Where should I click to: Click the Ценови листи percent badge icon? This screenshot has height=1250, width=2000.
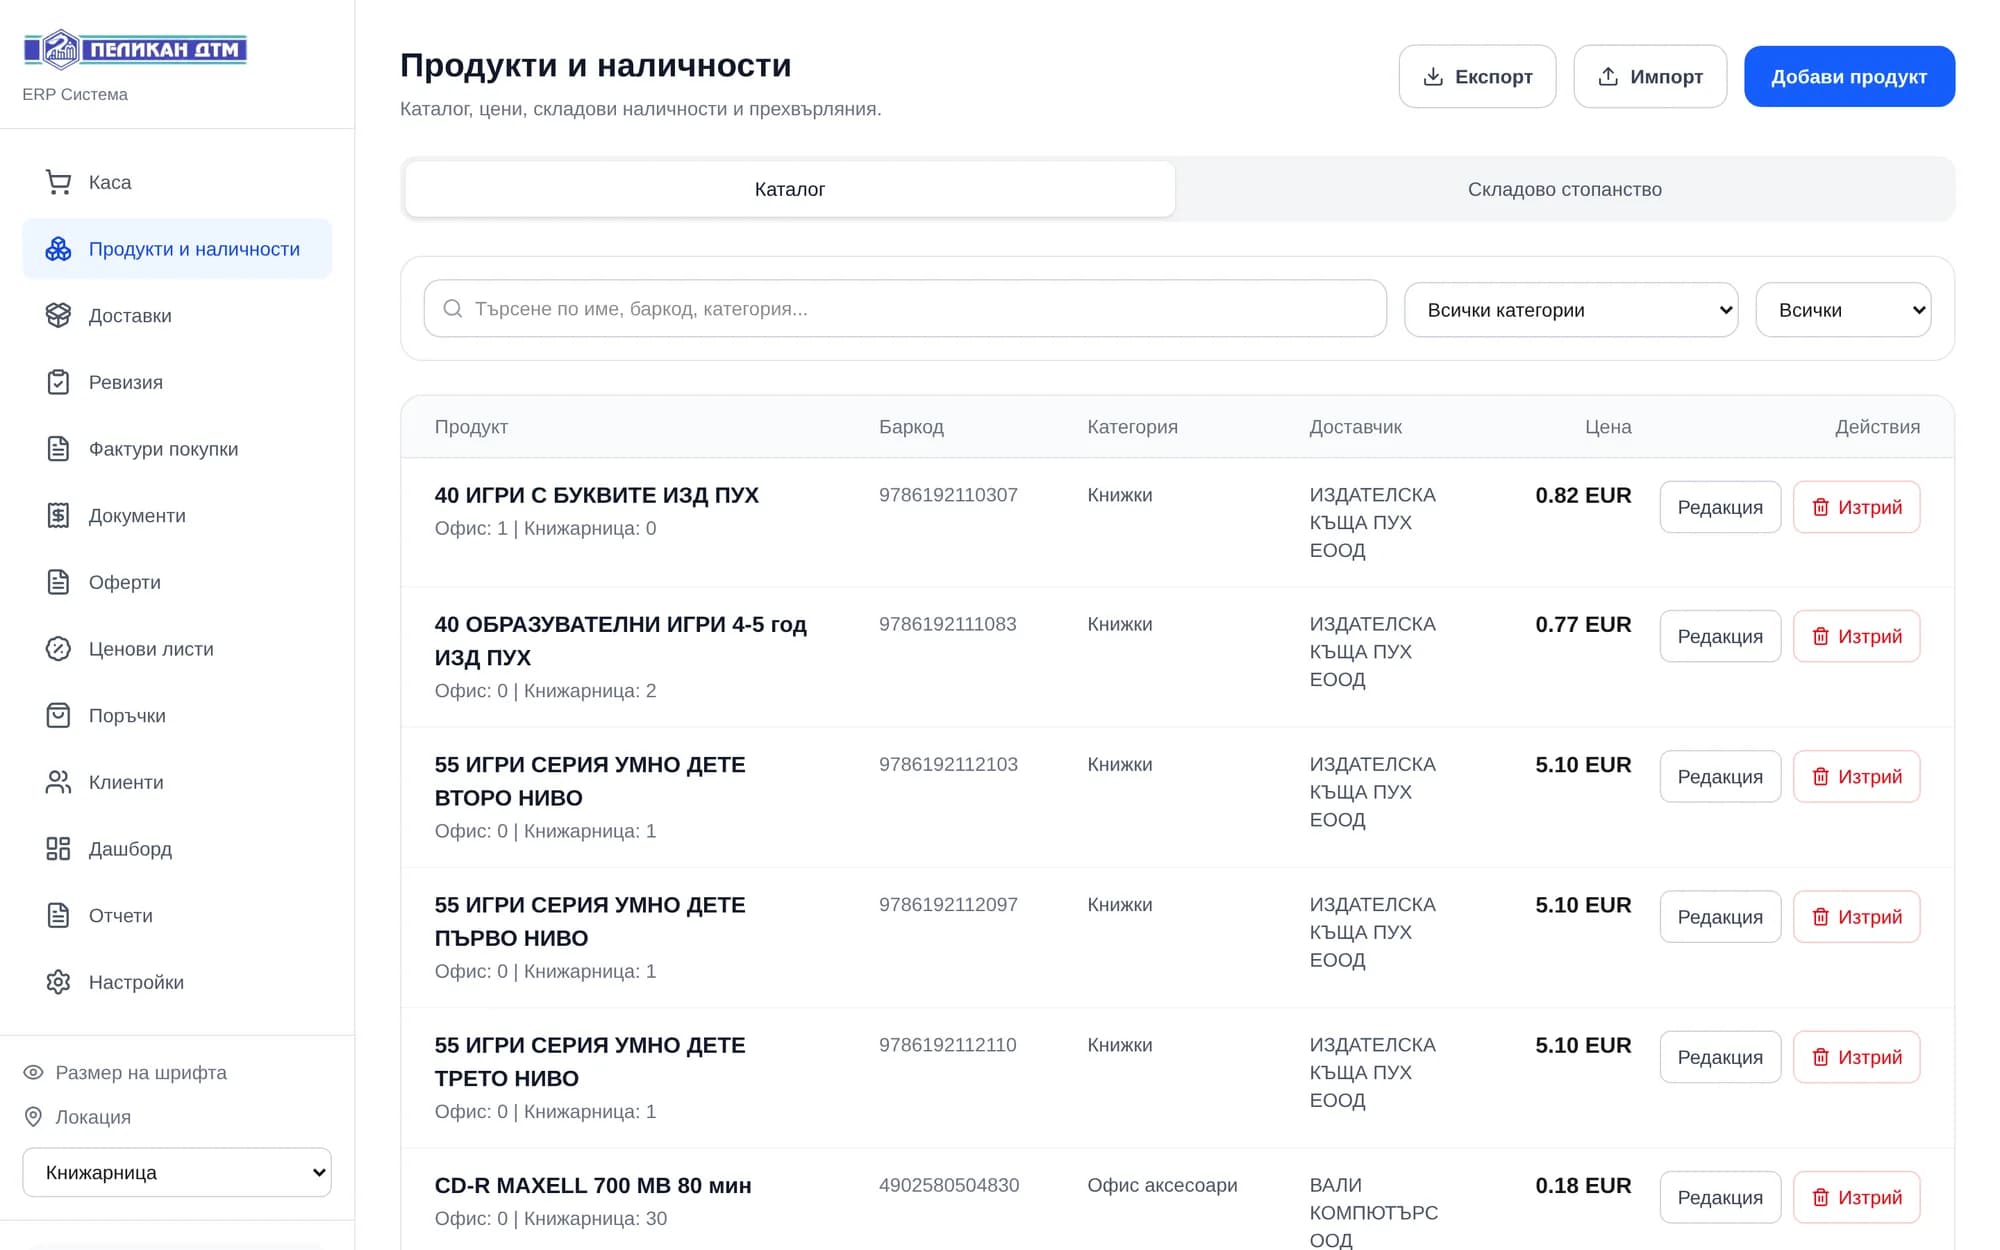58,649
